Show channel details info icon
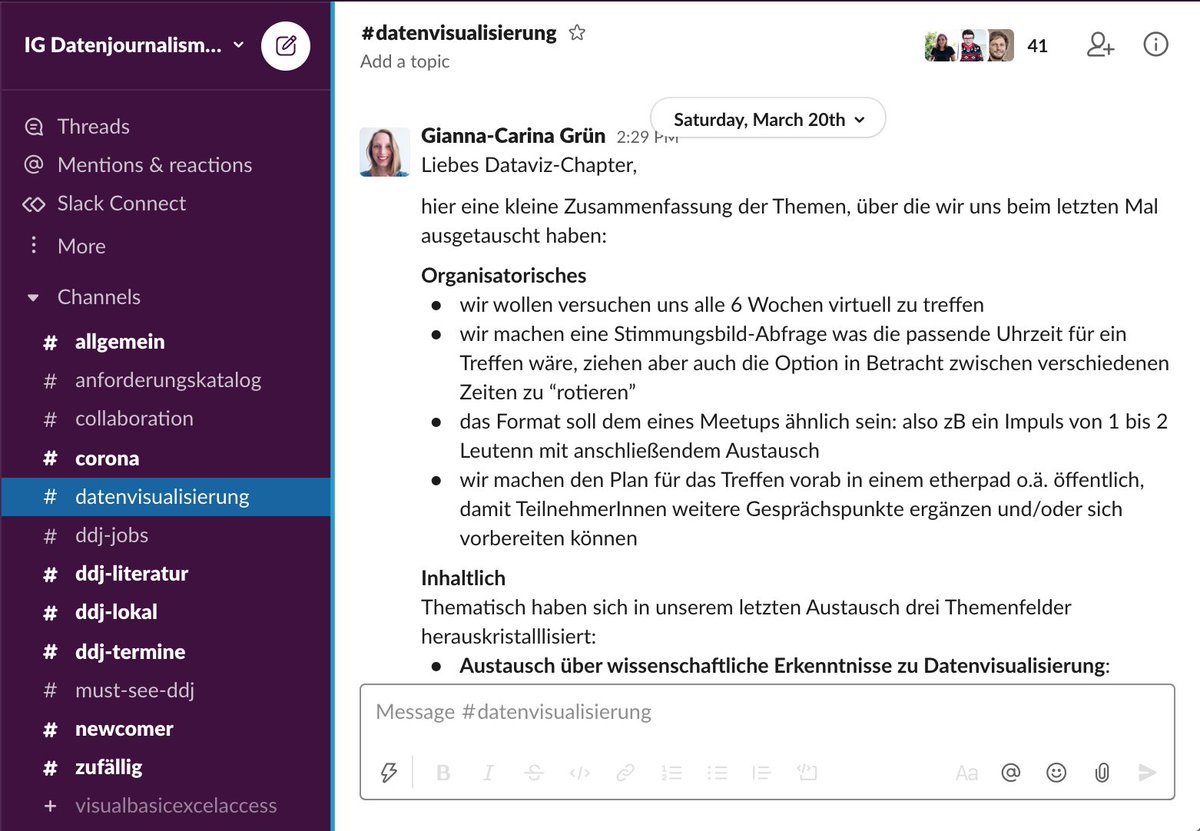Screen dimensions: 1200x831 coord(1155,45)
